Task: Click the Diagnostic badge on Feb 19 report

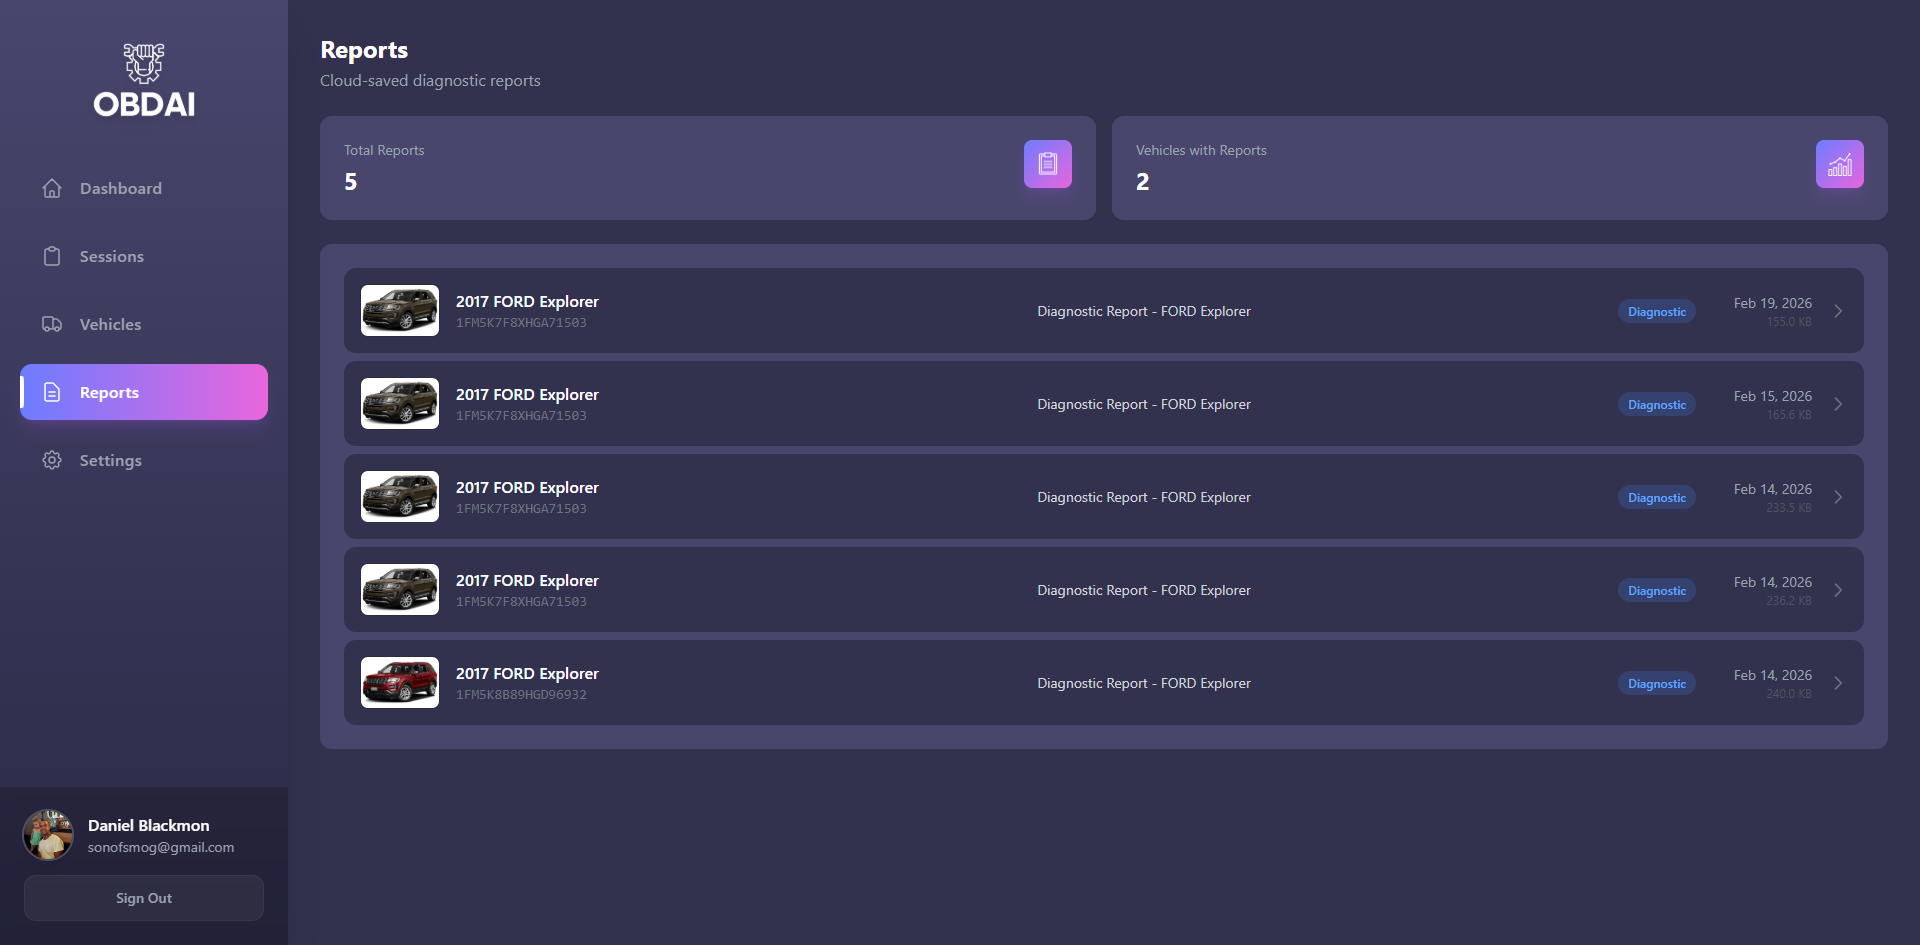Action: [1657, 312]
